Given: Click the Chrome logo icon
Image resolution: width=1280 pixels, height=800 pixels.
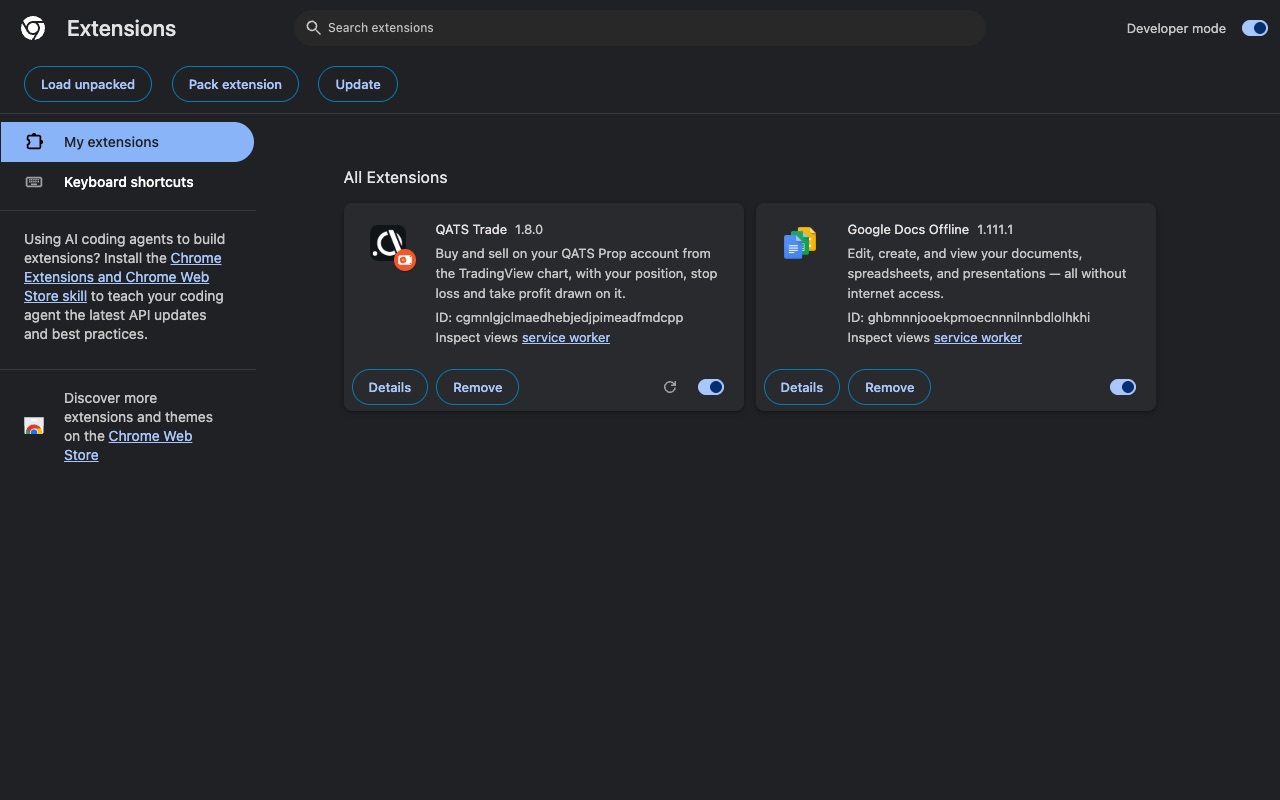Looking at the screenshot, I should click(33, 28).
